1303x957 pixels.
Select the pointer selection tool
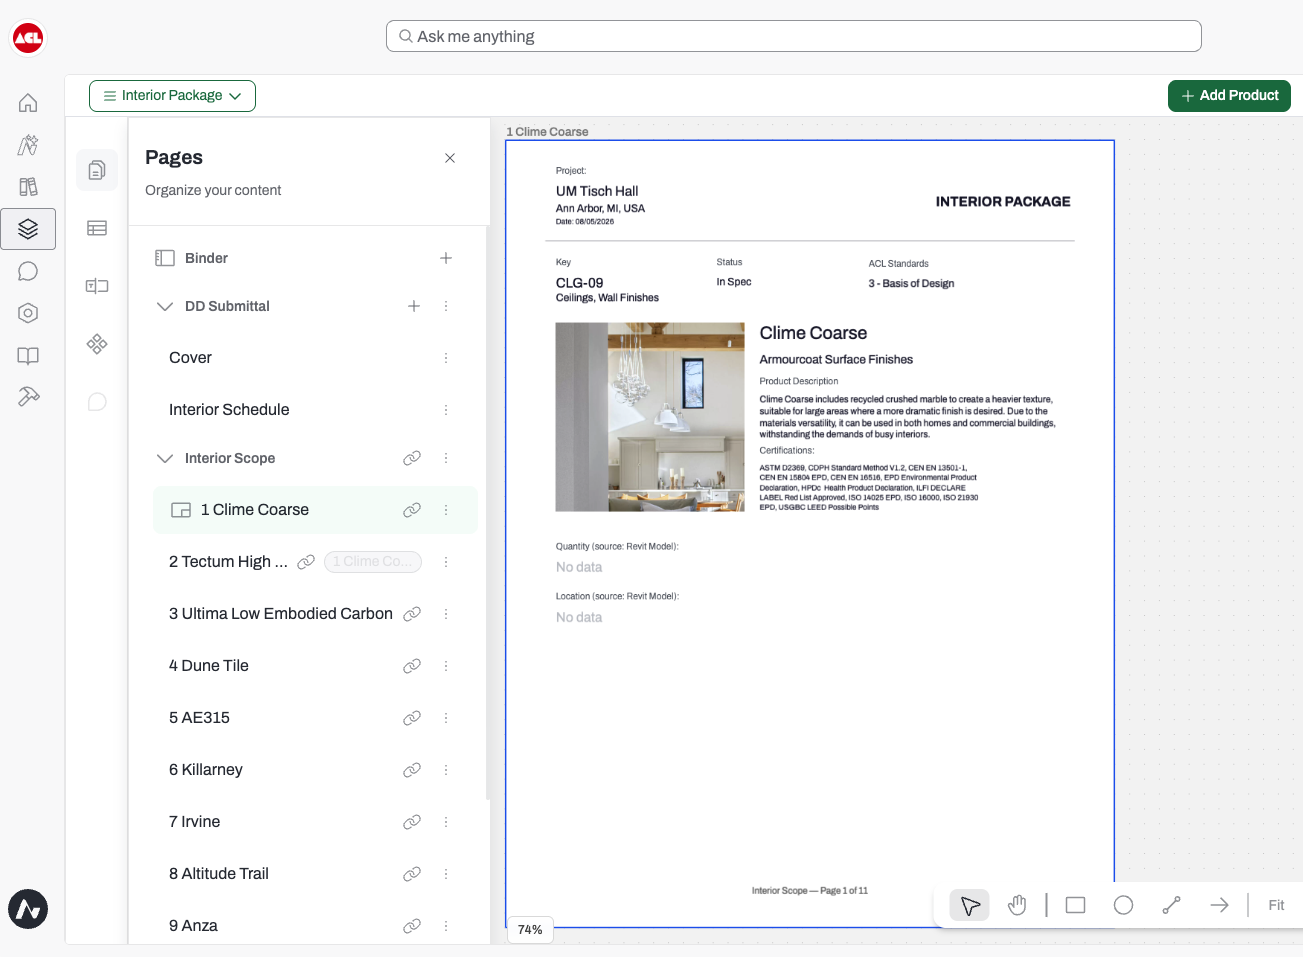pos(970,905)
